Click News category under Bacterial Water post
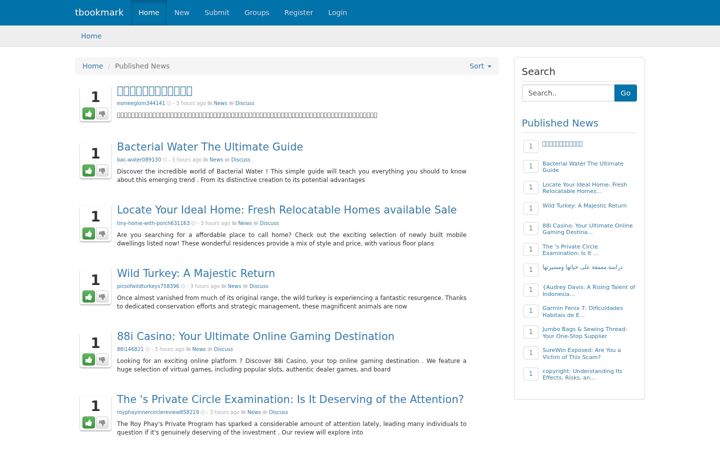The width and height of the screenshot is (720, 450). point(216,160)
